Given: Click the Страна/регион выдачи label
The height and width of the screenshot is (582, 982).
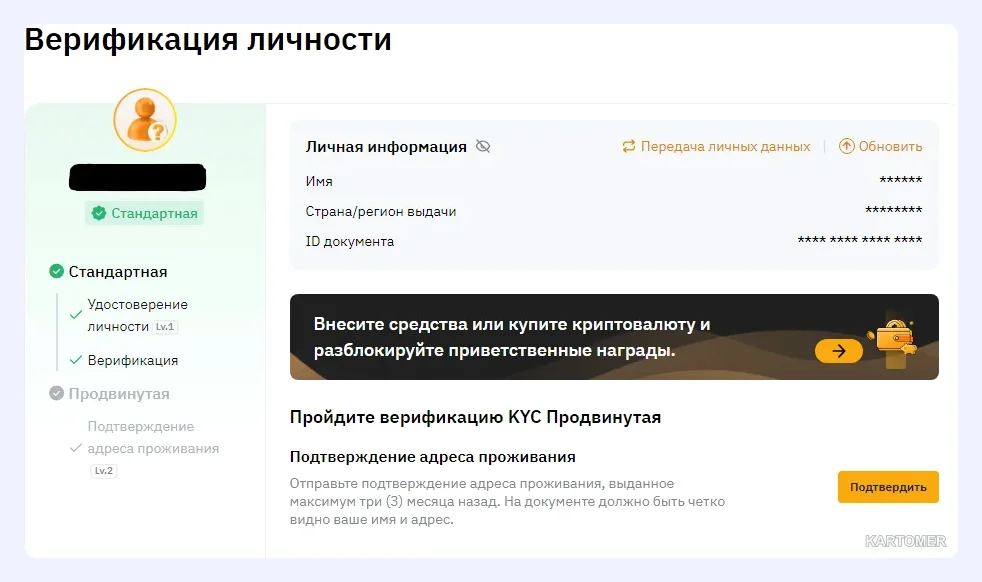Looking at the screenshot, I should pyautogui.click(x=381, y=212).
